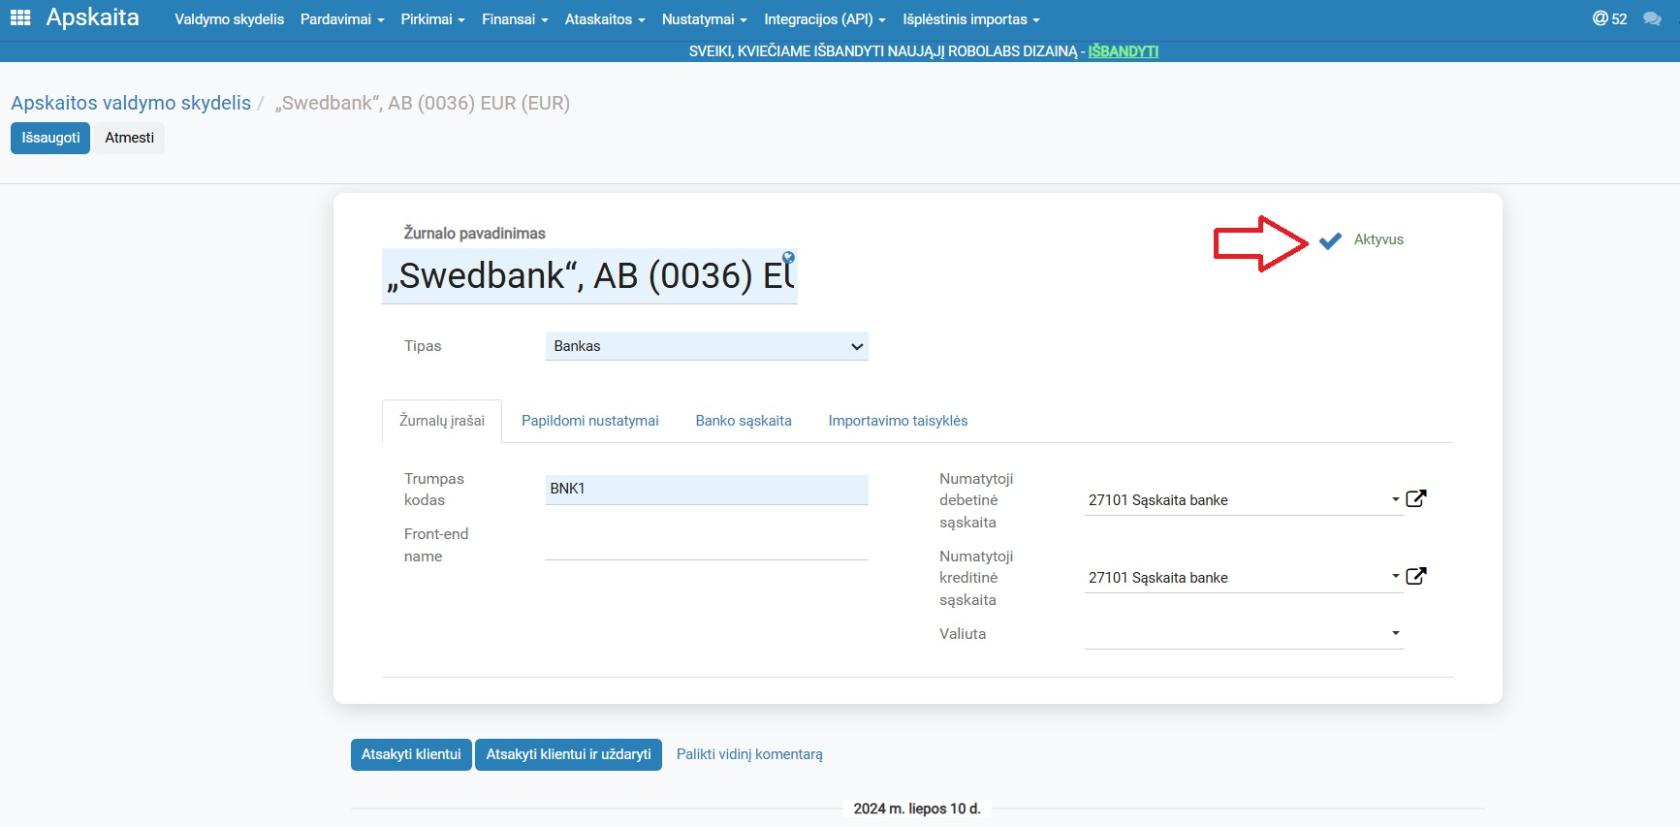This screenshot has width=1680, height=827.
Task: Go to Valdymo skydelis in navbar
Action: [x=229, y=19]
